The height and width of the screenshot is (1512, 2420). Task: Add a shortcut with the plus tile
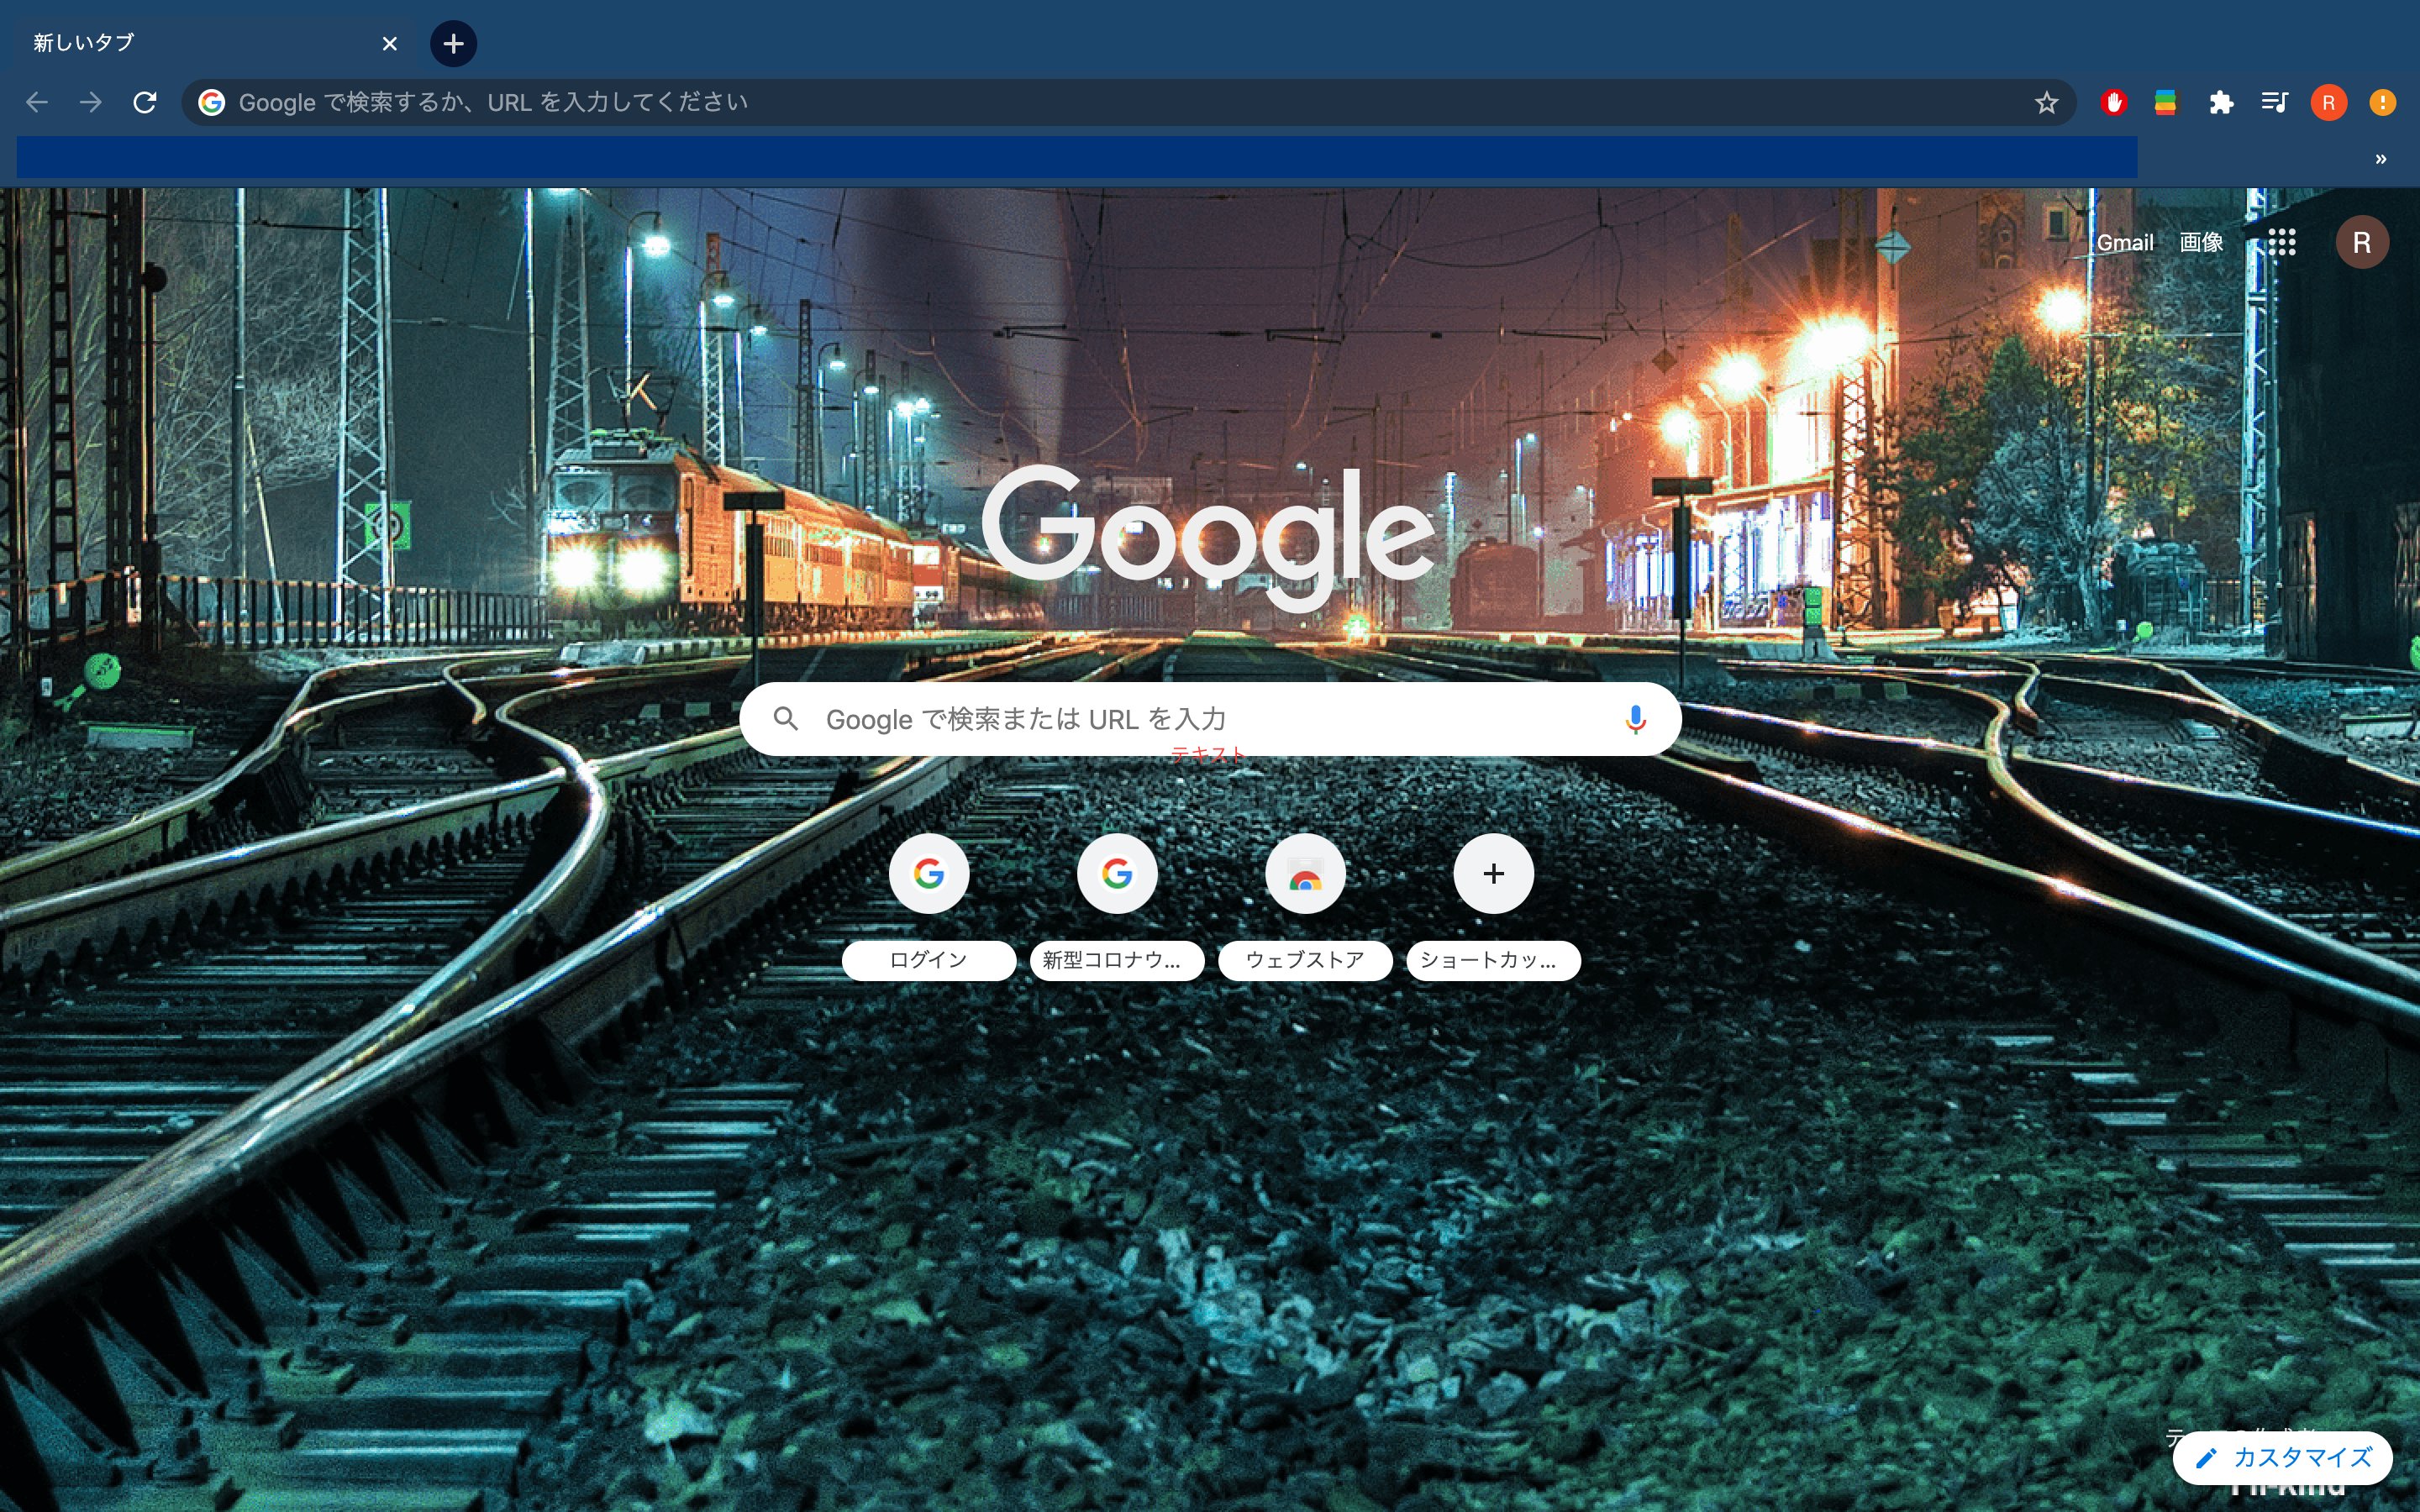click(1493, 873)
